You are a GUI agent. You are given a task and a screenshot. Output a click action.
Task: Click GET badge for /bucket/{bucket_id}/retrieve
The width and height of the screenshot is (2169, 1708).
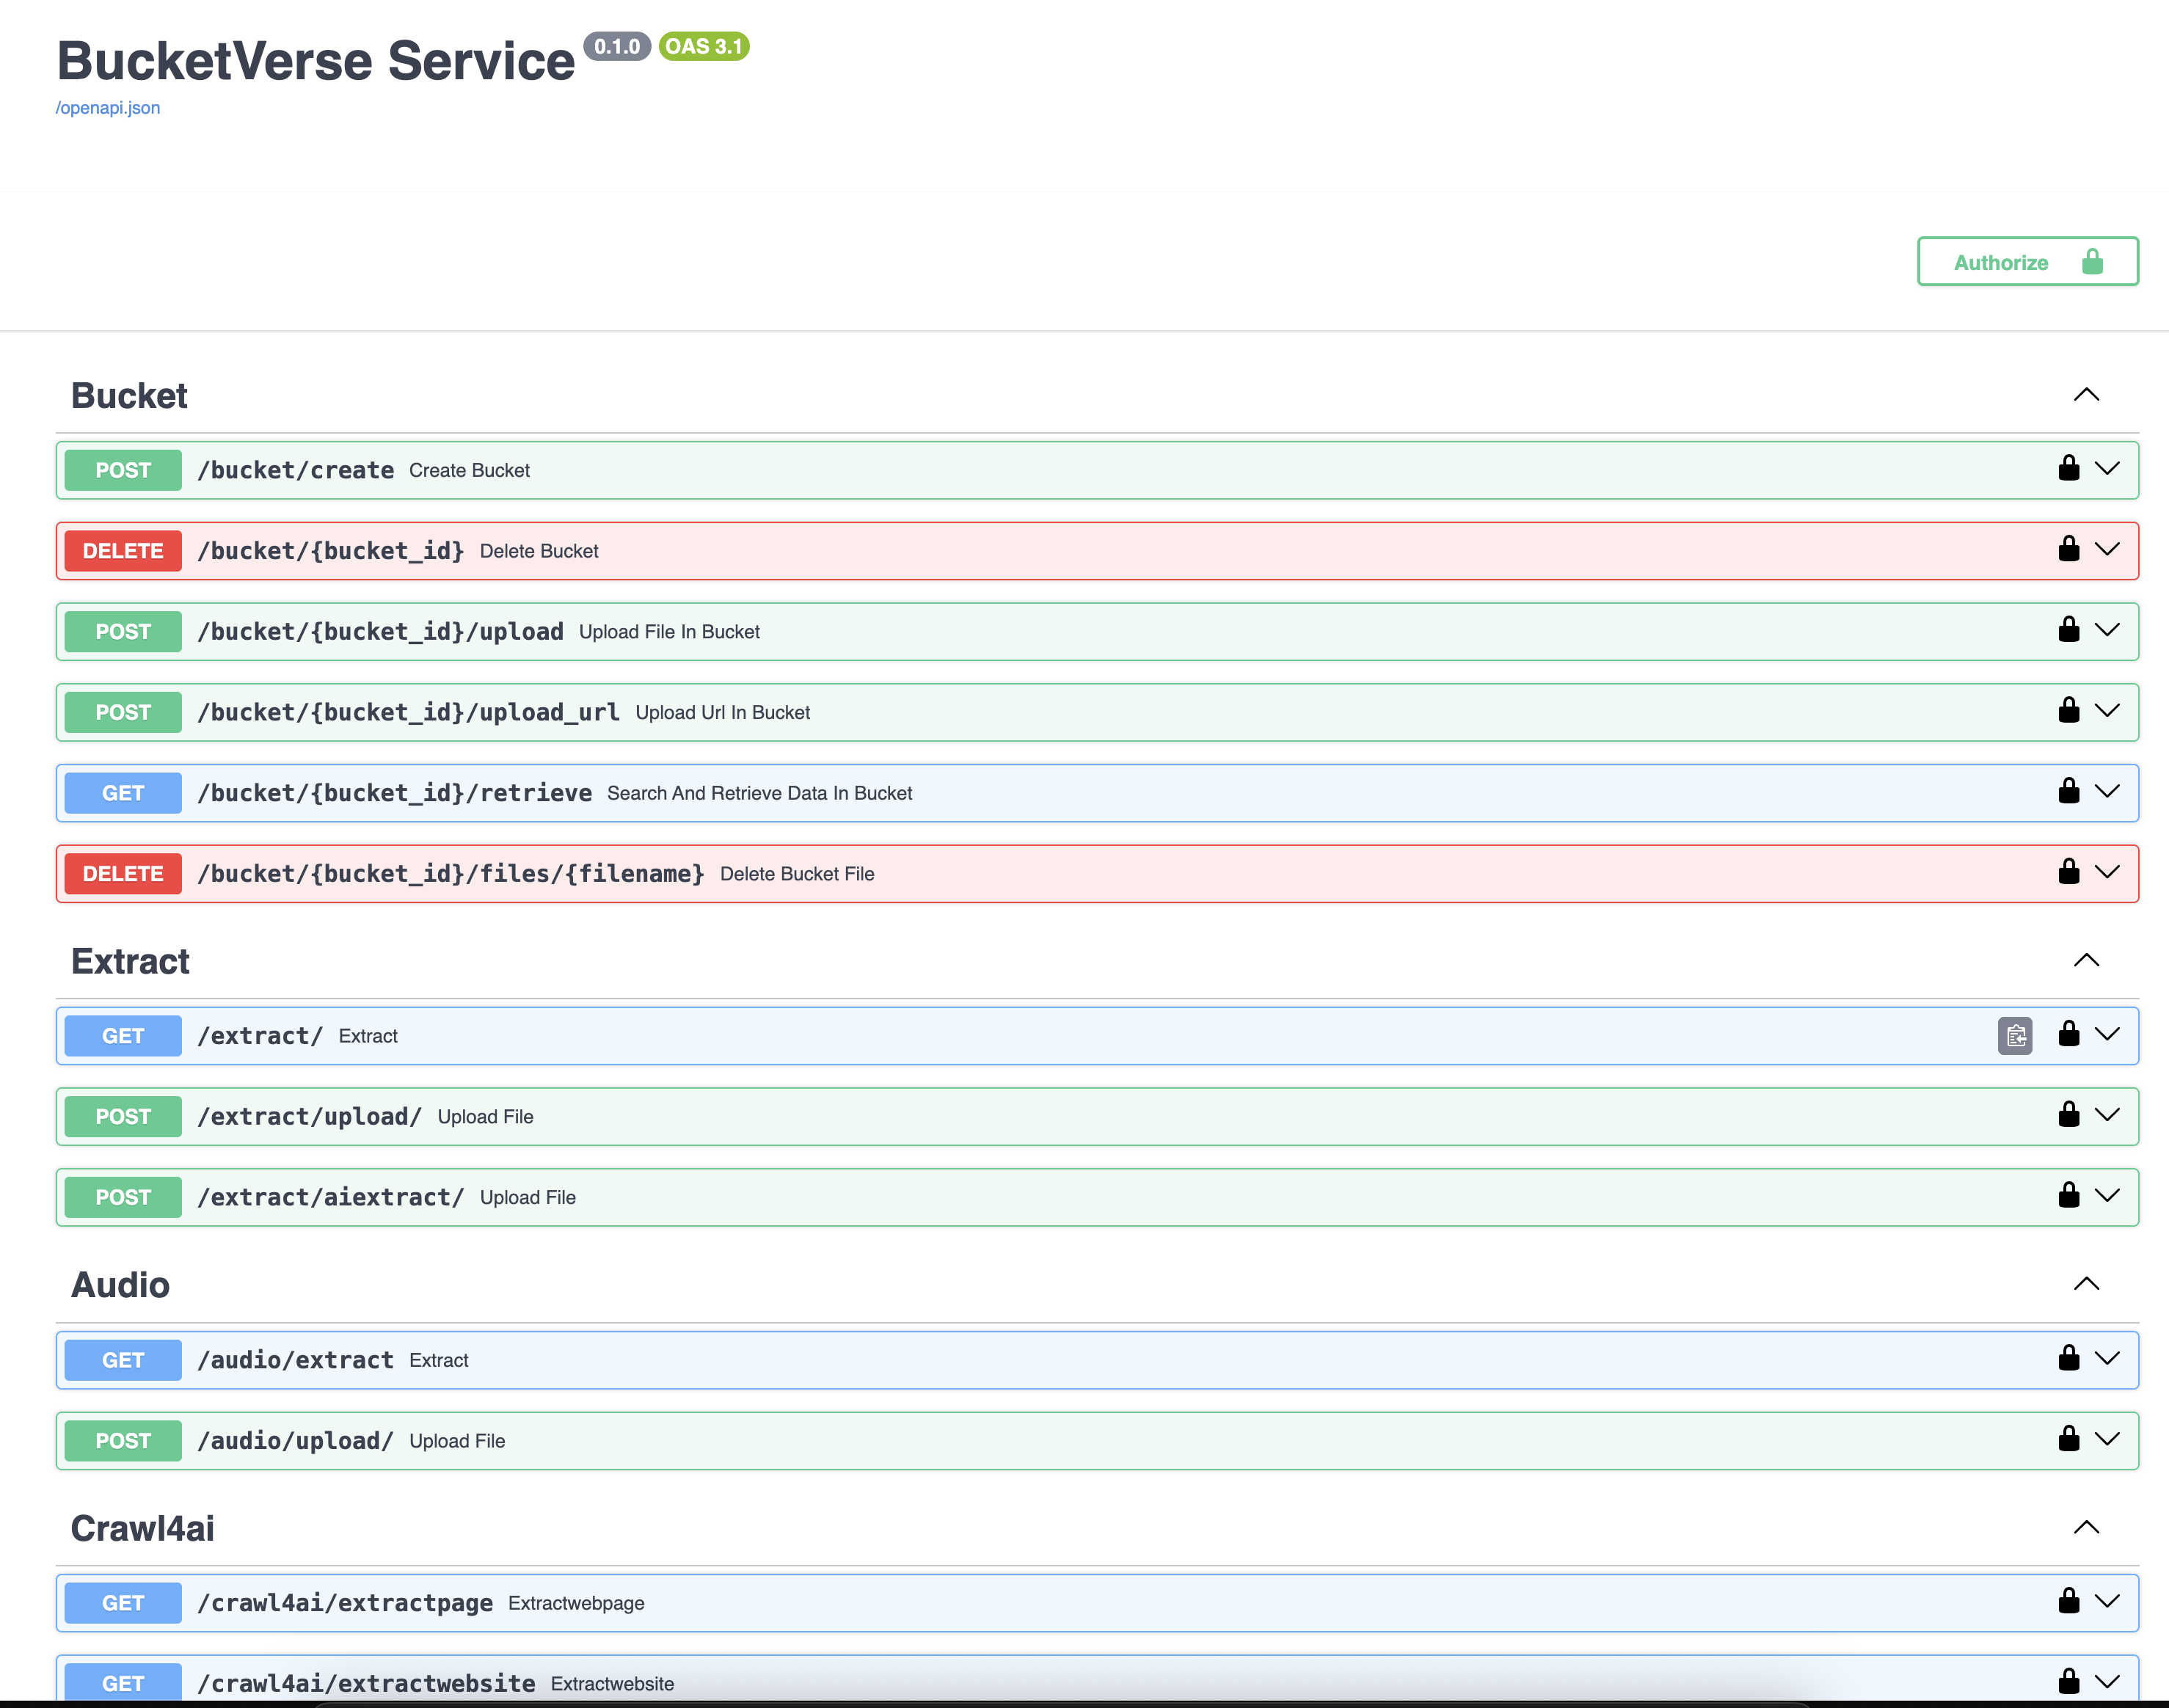(x=123, y=793)
